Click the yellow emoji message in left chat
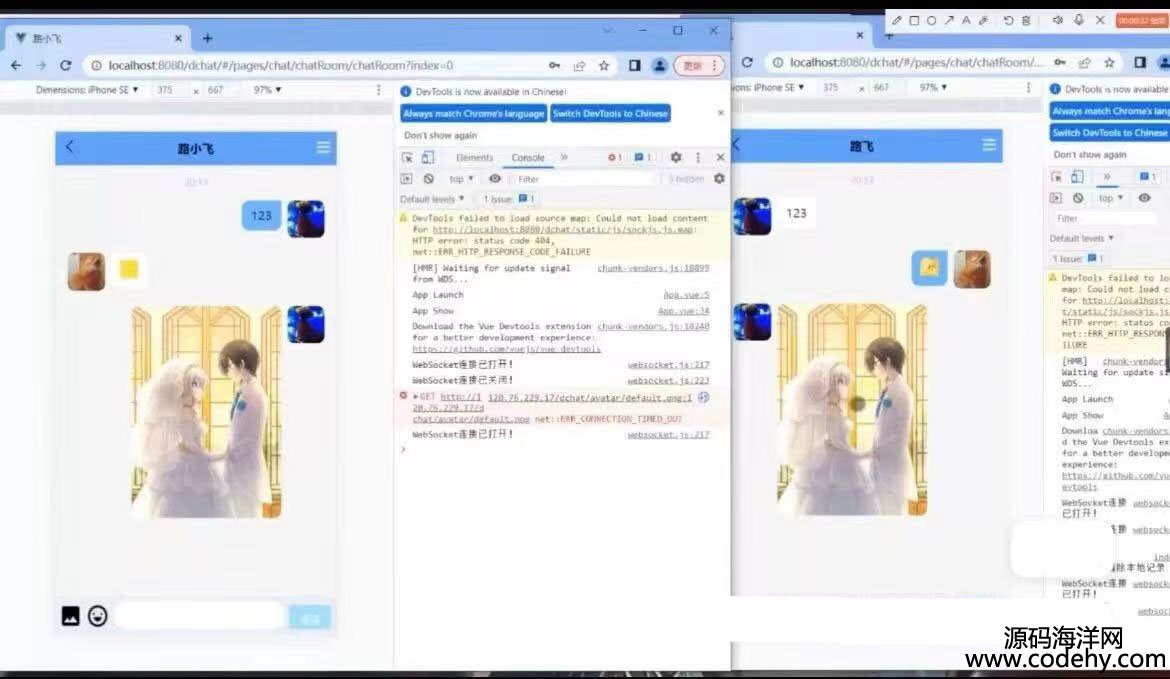Screen dimensions: 1170x679 (x=129, y=269)
